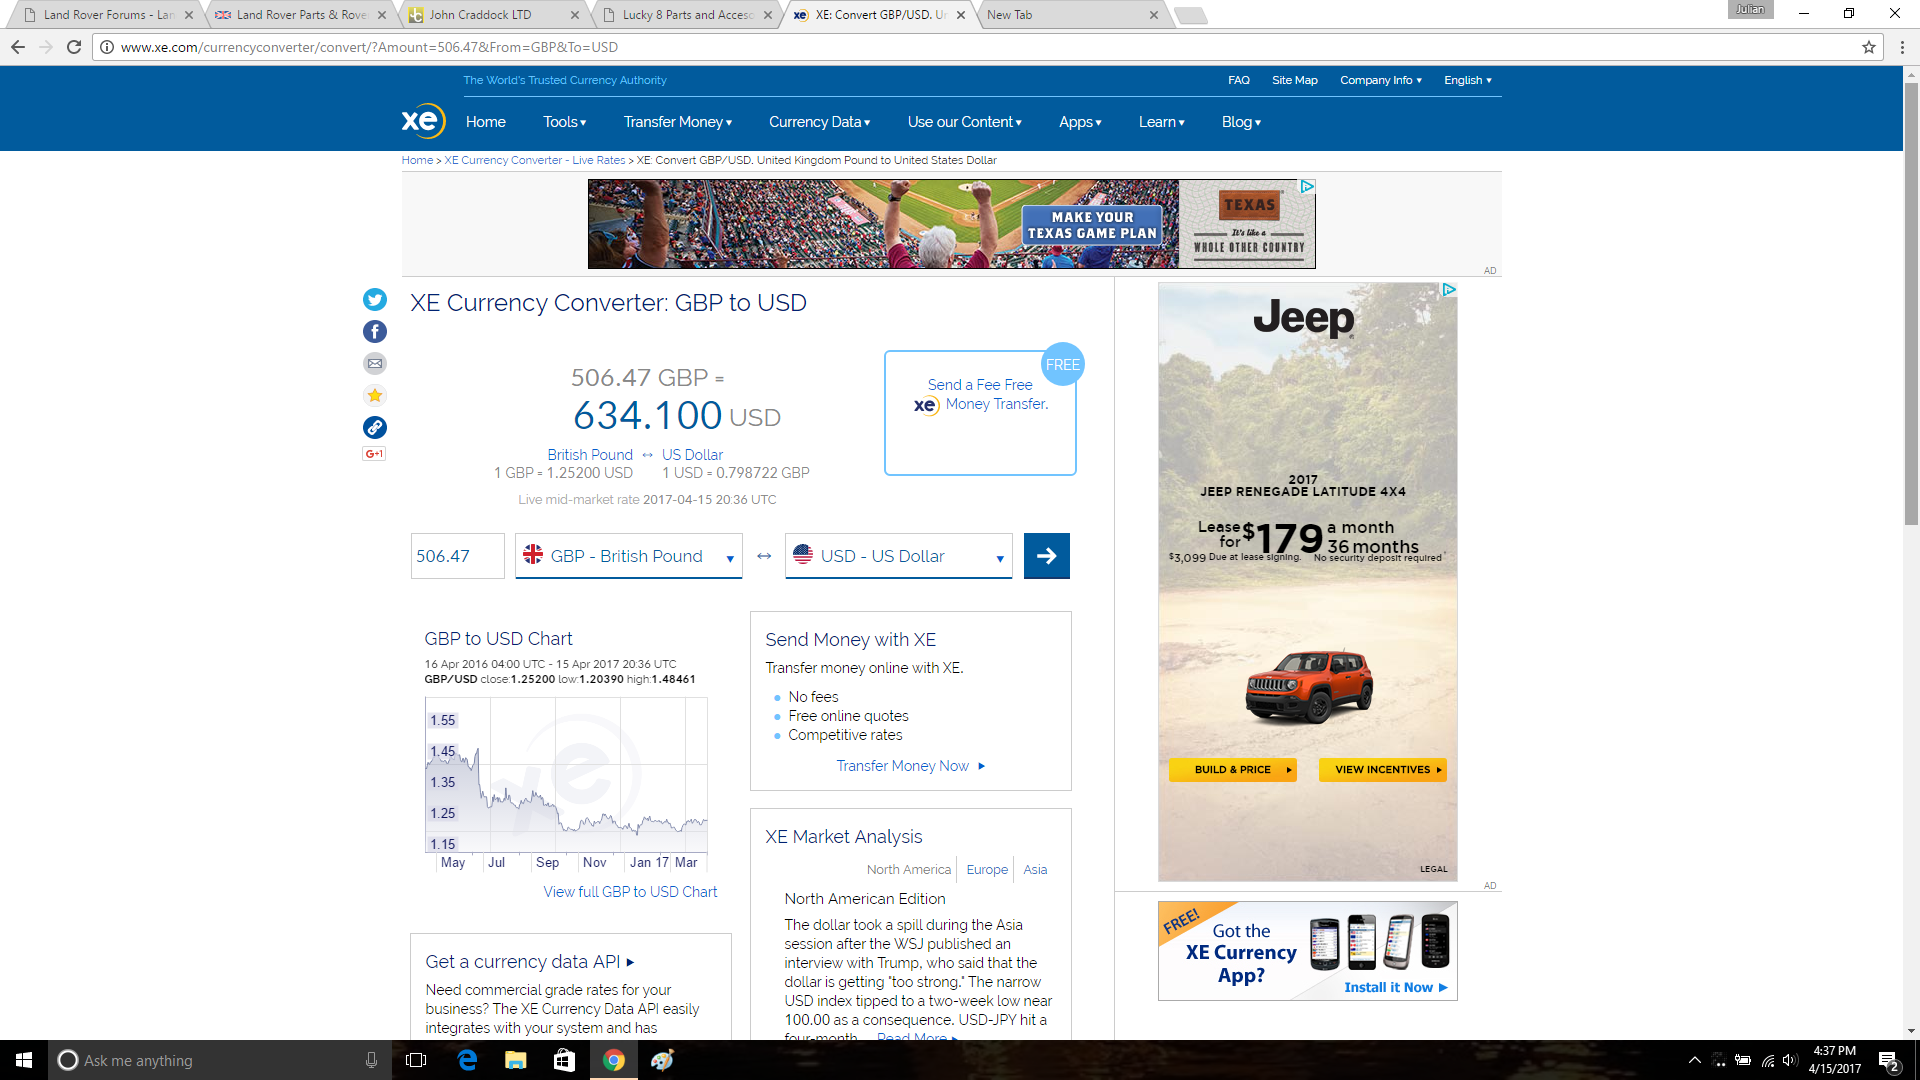Click the email share icon

click(x=375, y=363)
